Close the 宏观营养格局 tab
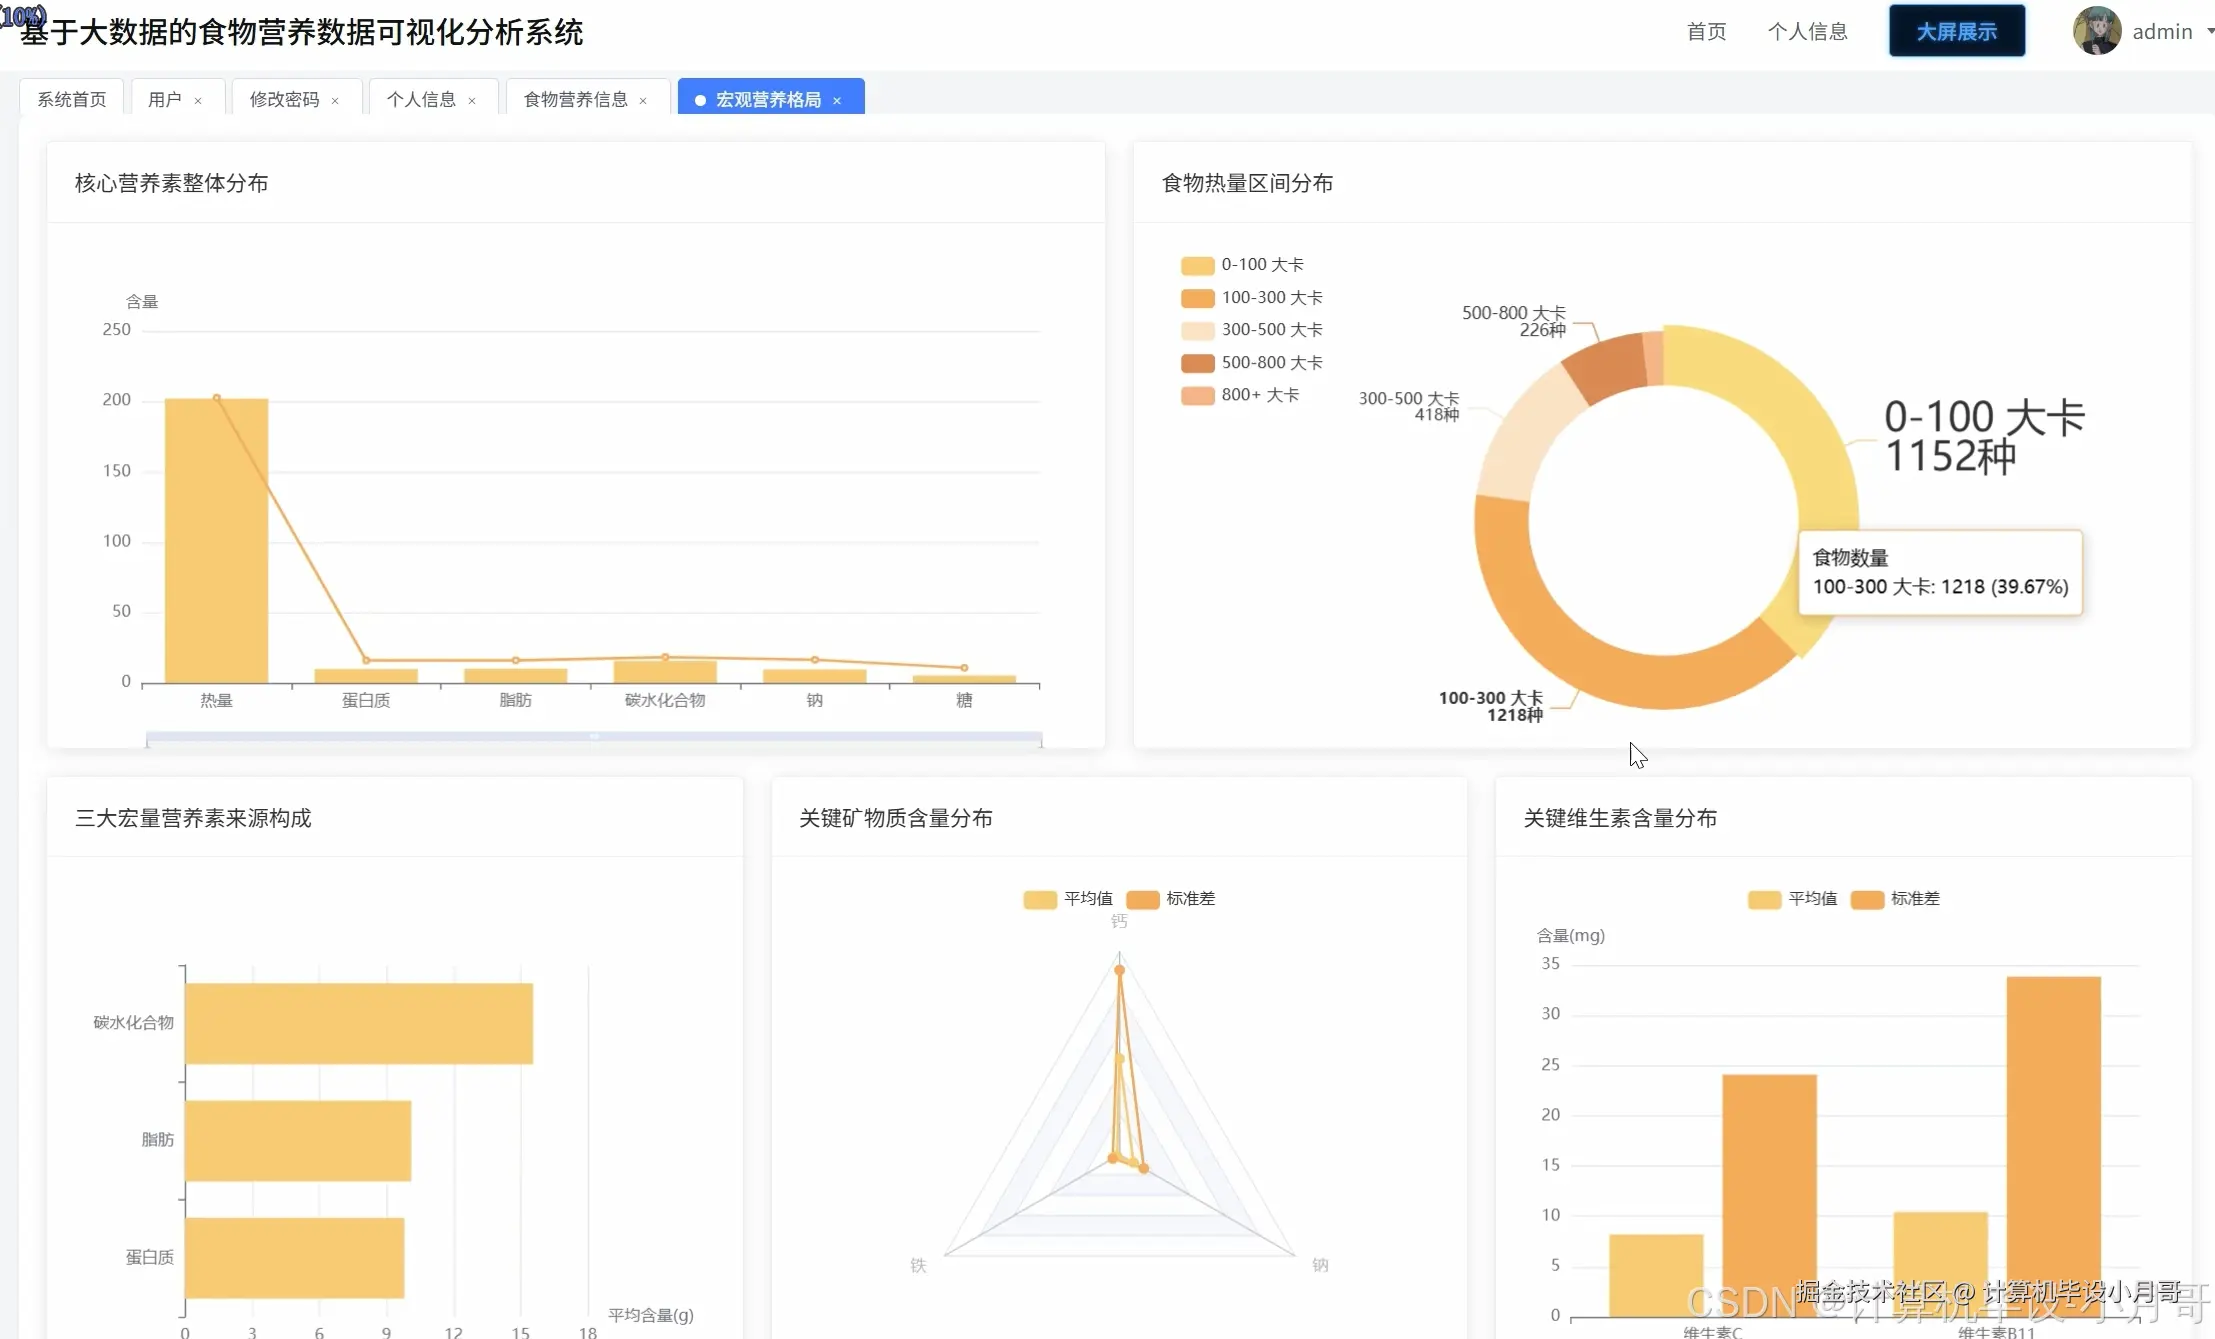The width and height of the screenshot is (2215, 1339). [x=837, y=98]
